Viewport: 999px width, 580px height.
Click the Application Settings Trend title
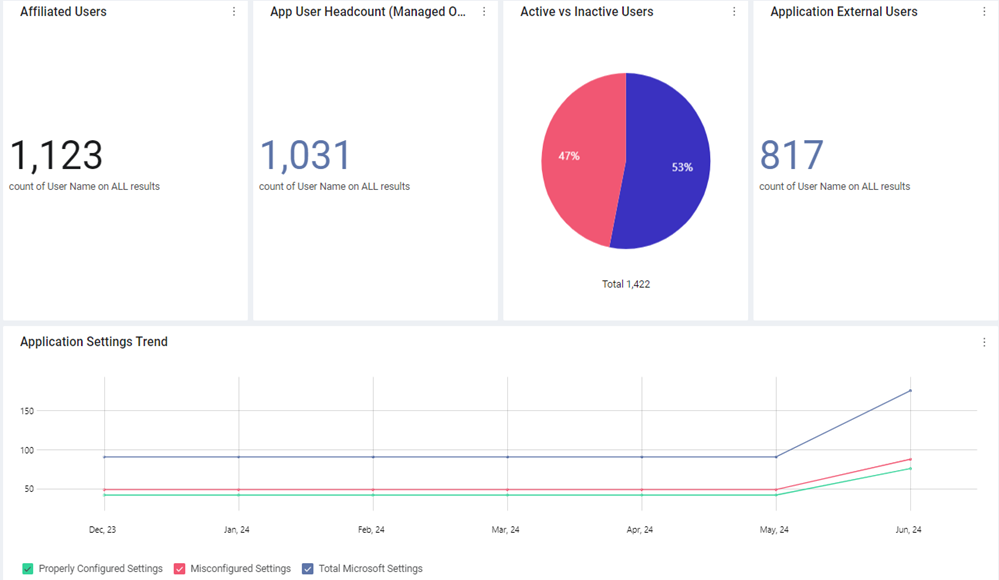94,342
